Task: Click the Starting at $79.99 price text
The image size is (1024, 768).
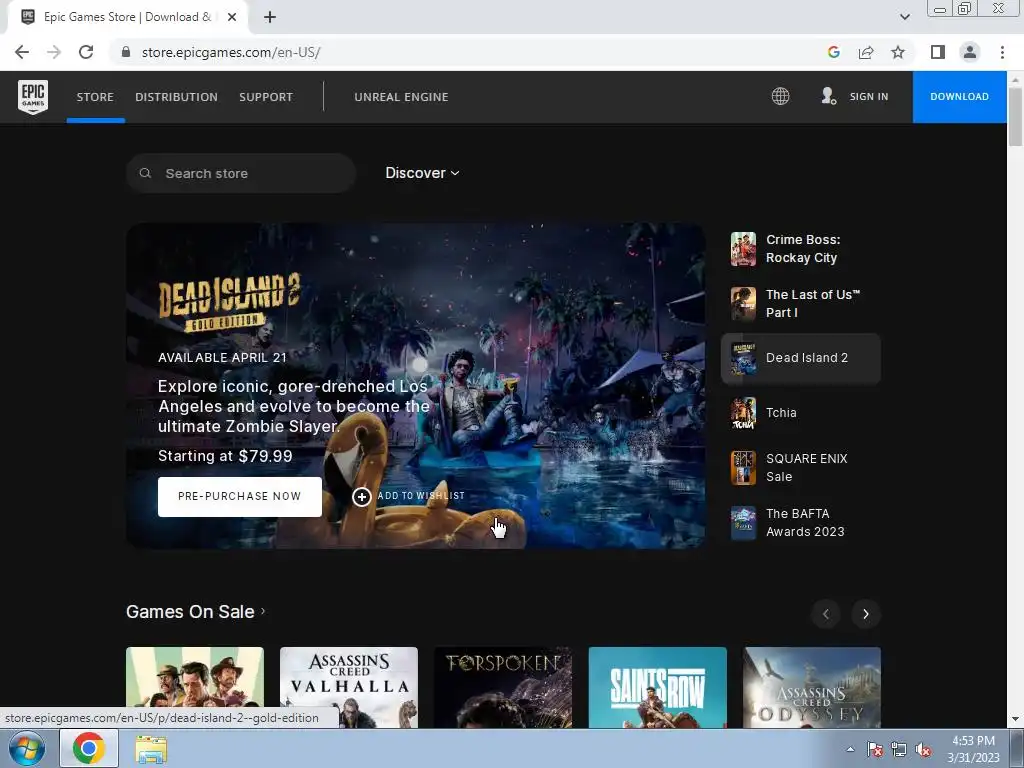Action: pyautogui.click(x=225, y=456)
